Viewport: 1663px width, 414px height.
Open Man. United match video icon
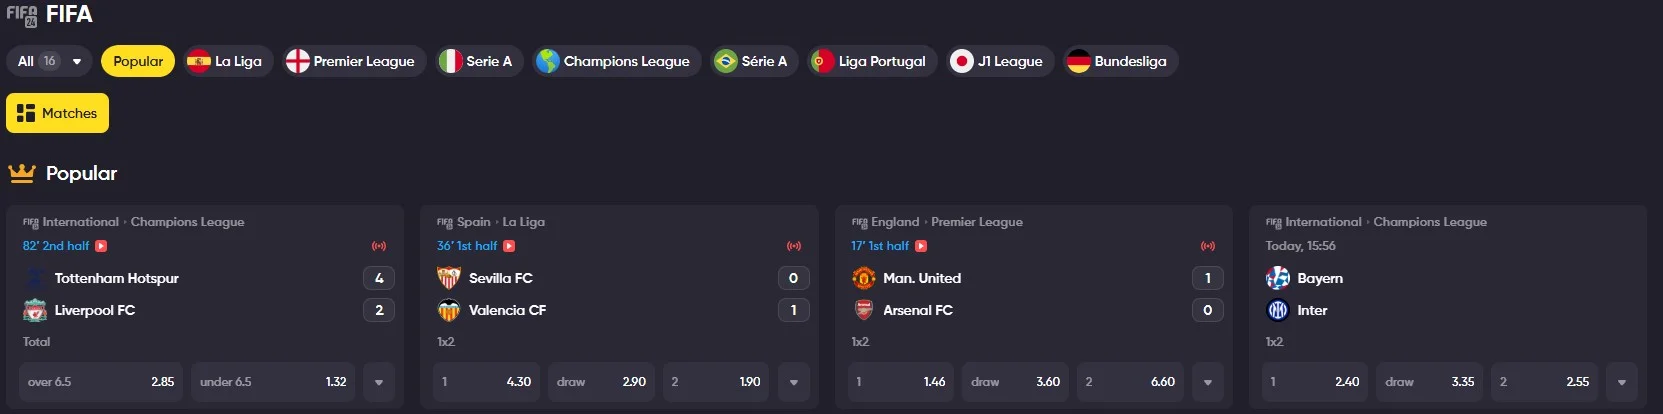pos(921,246)
